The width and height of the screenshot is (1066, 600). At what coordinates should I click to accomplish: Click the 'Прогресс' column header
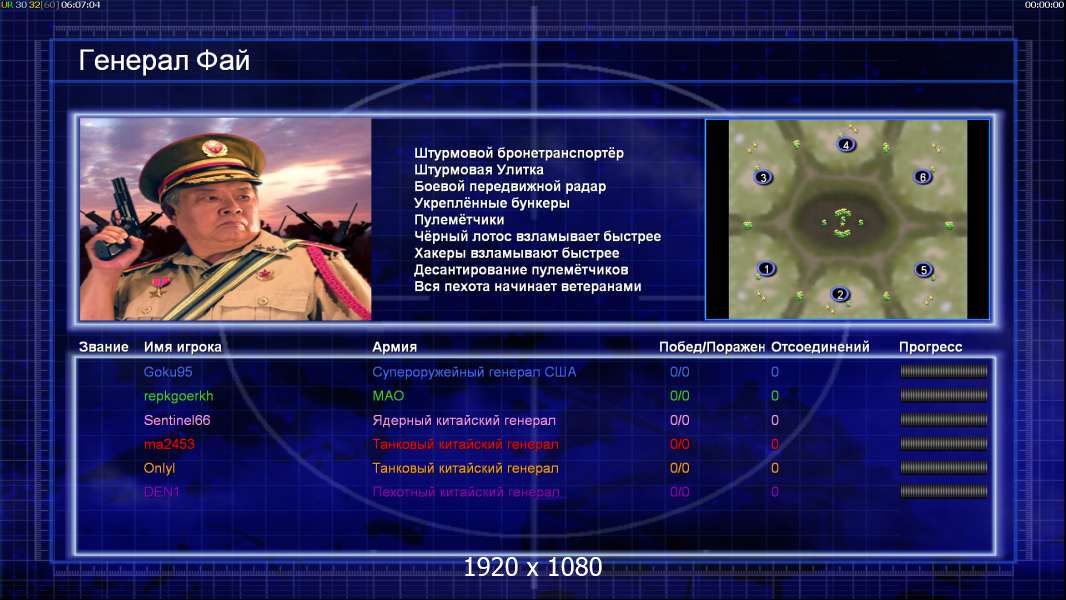tap(930, 347)
